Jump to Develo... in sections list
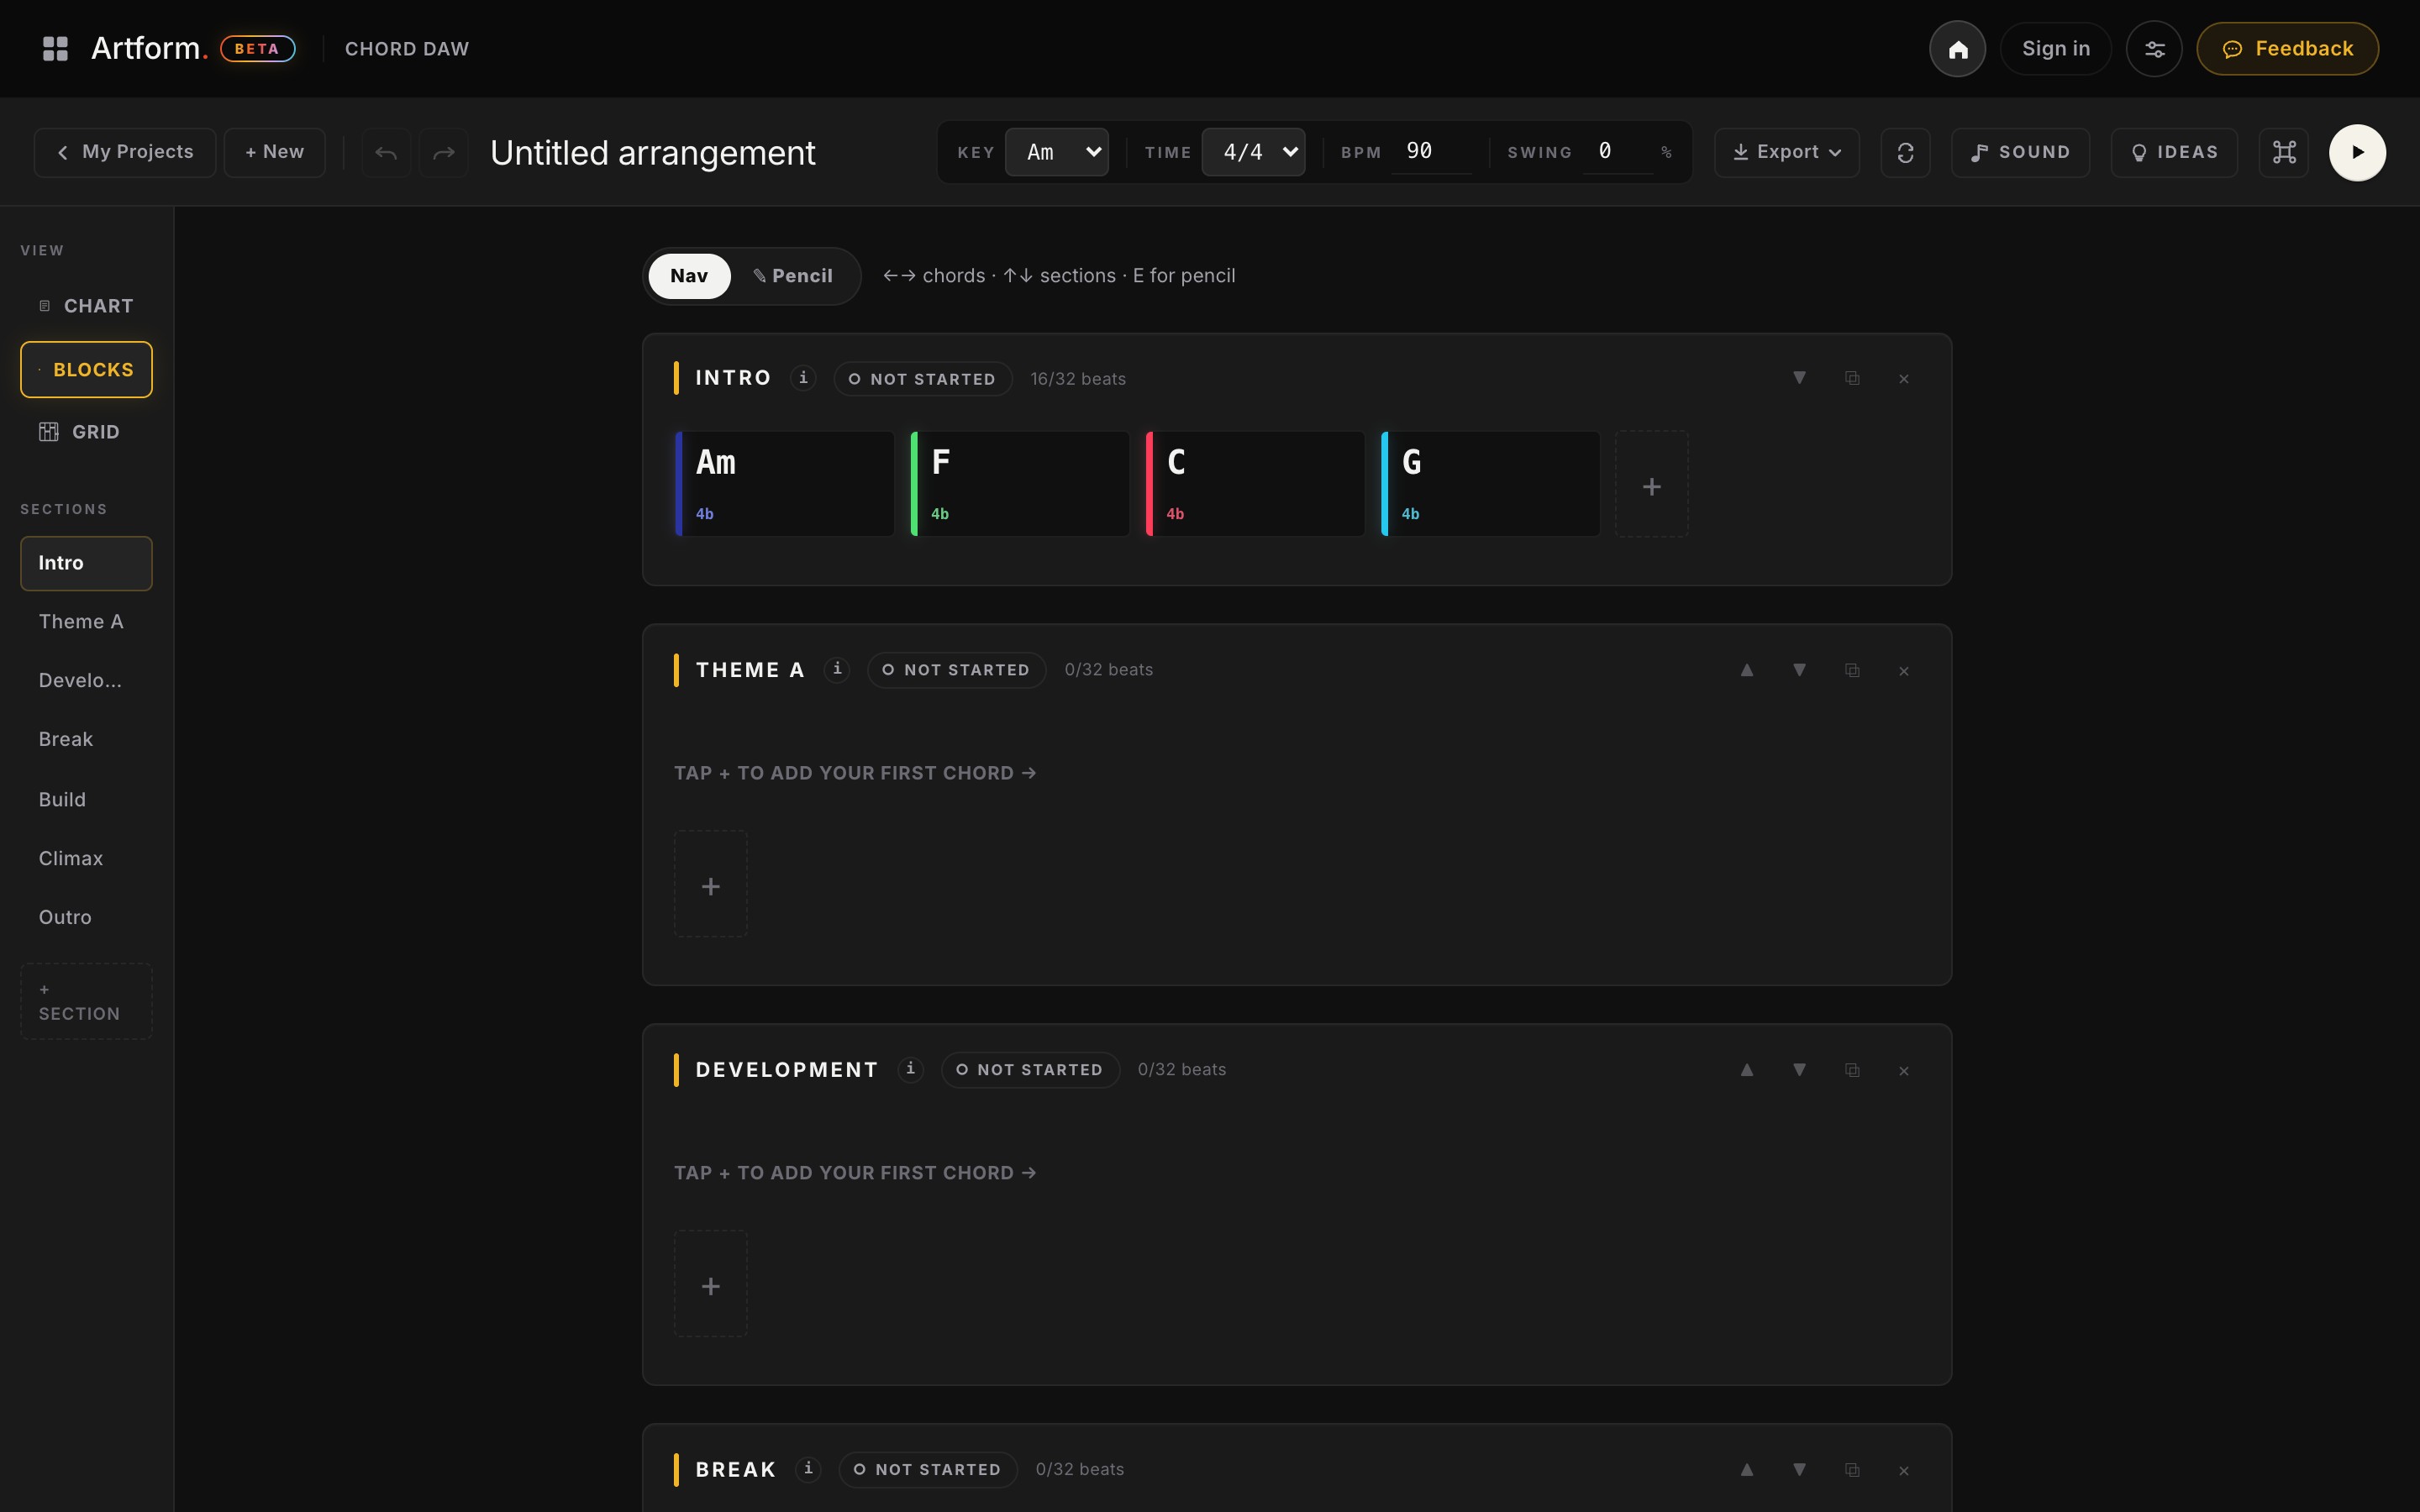Screen dimensions: 2420x1512 86,681
